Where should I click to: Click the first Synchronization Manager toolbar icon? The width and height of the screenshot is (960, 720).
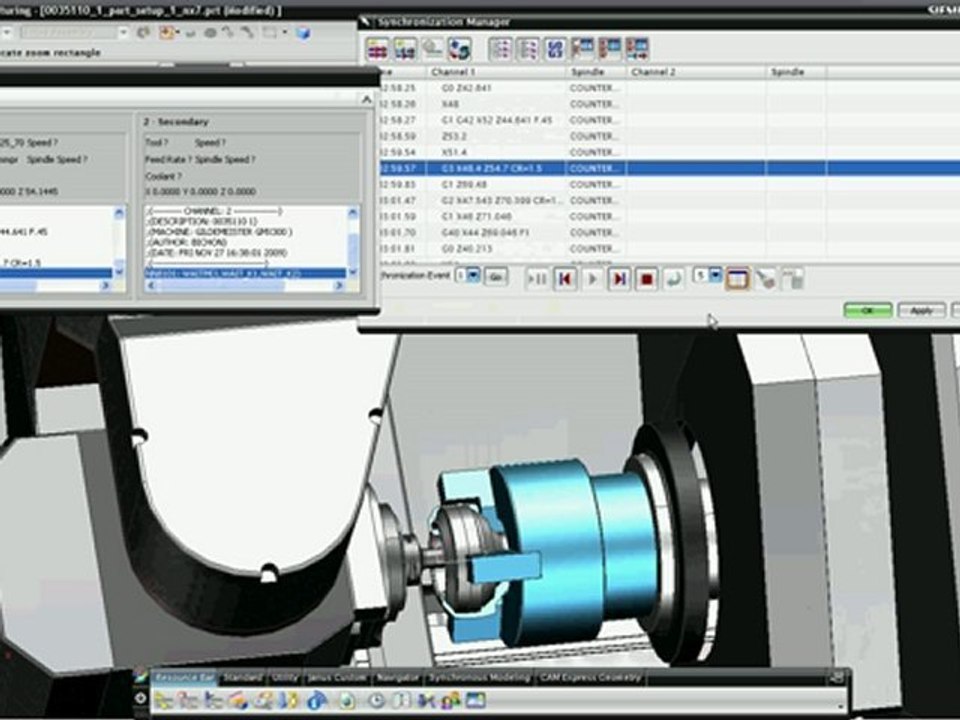[x=377, y=48]
